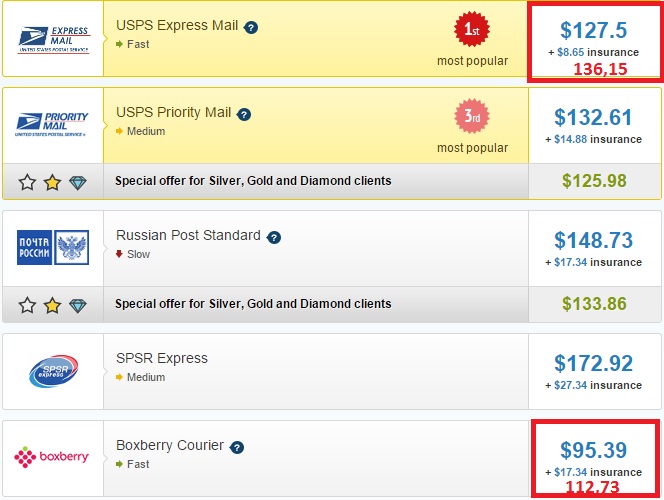Viewport: 664px width, 500px height.
Task: Click the Boxberry logo
Action: [x=53, y=457]
